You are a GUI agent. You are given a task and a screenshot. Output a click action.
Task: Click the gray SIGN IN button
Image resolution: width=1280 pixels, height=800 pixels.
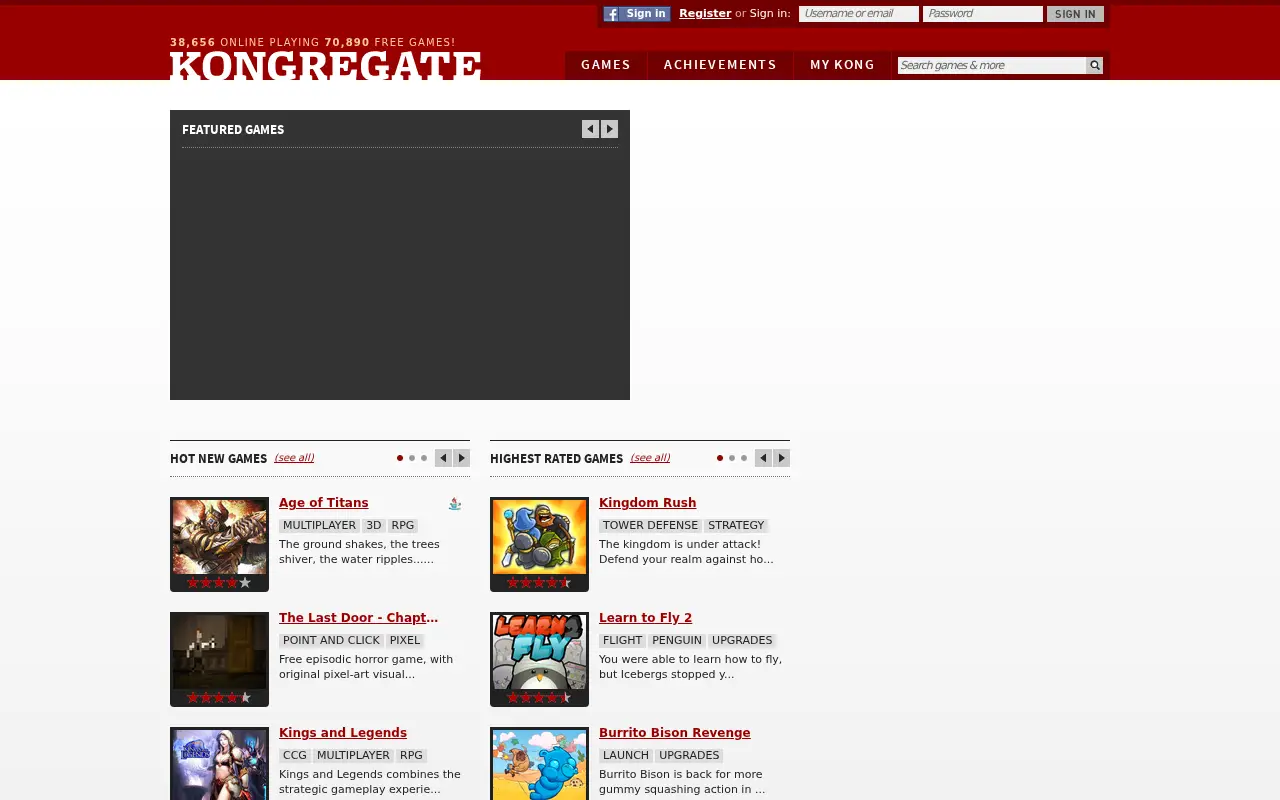point(1075,14)
